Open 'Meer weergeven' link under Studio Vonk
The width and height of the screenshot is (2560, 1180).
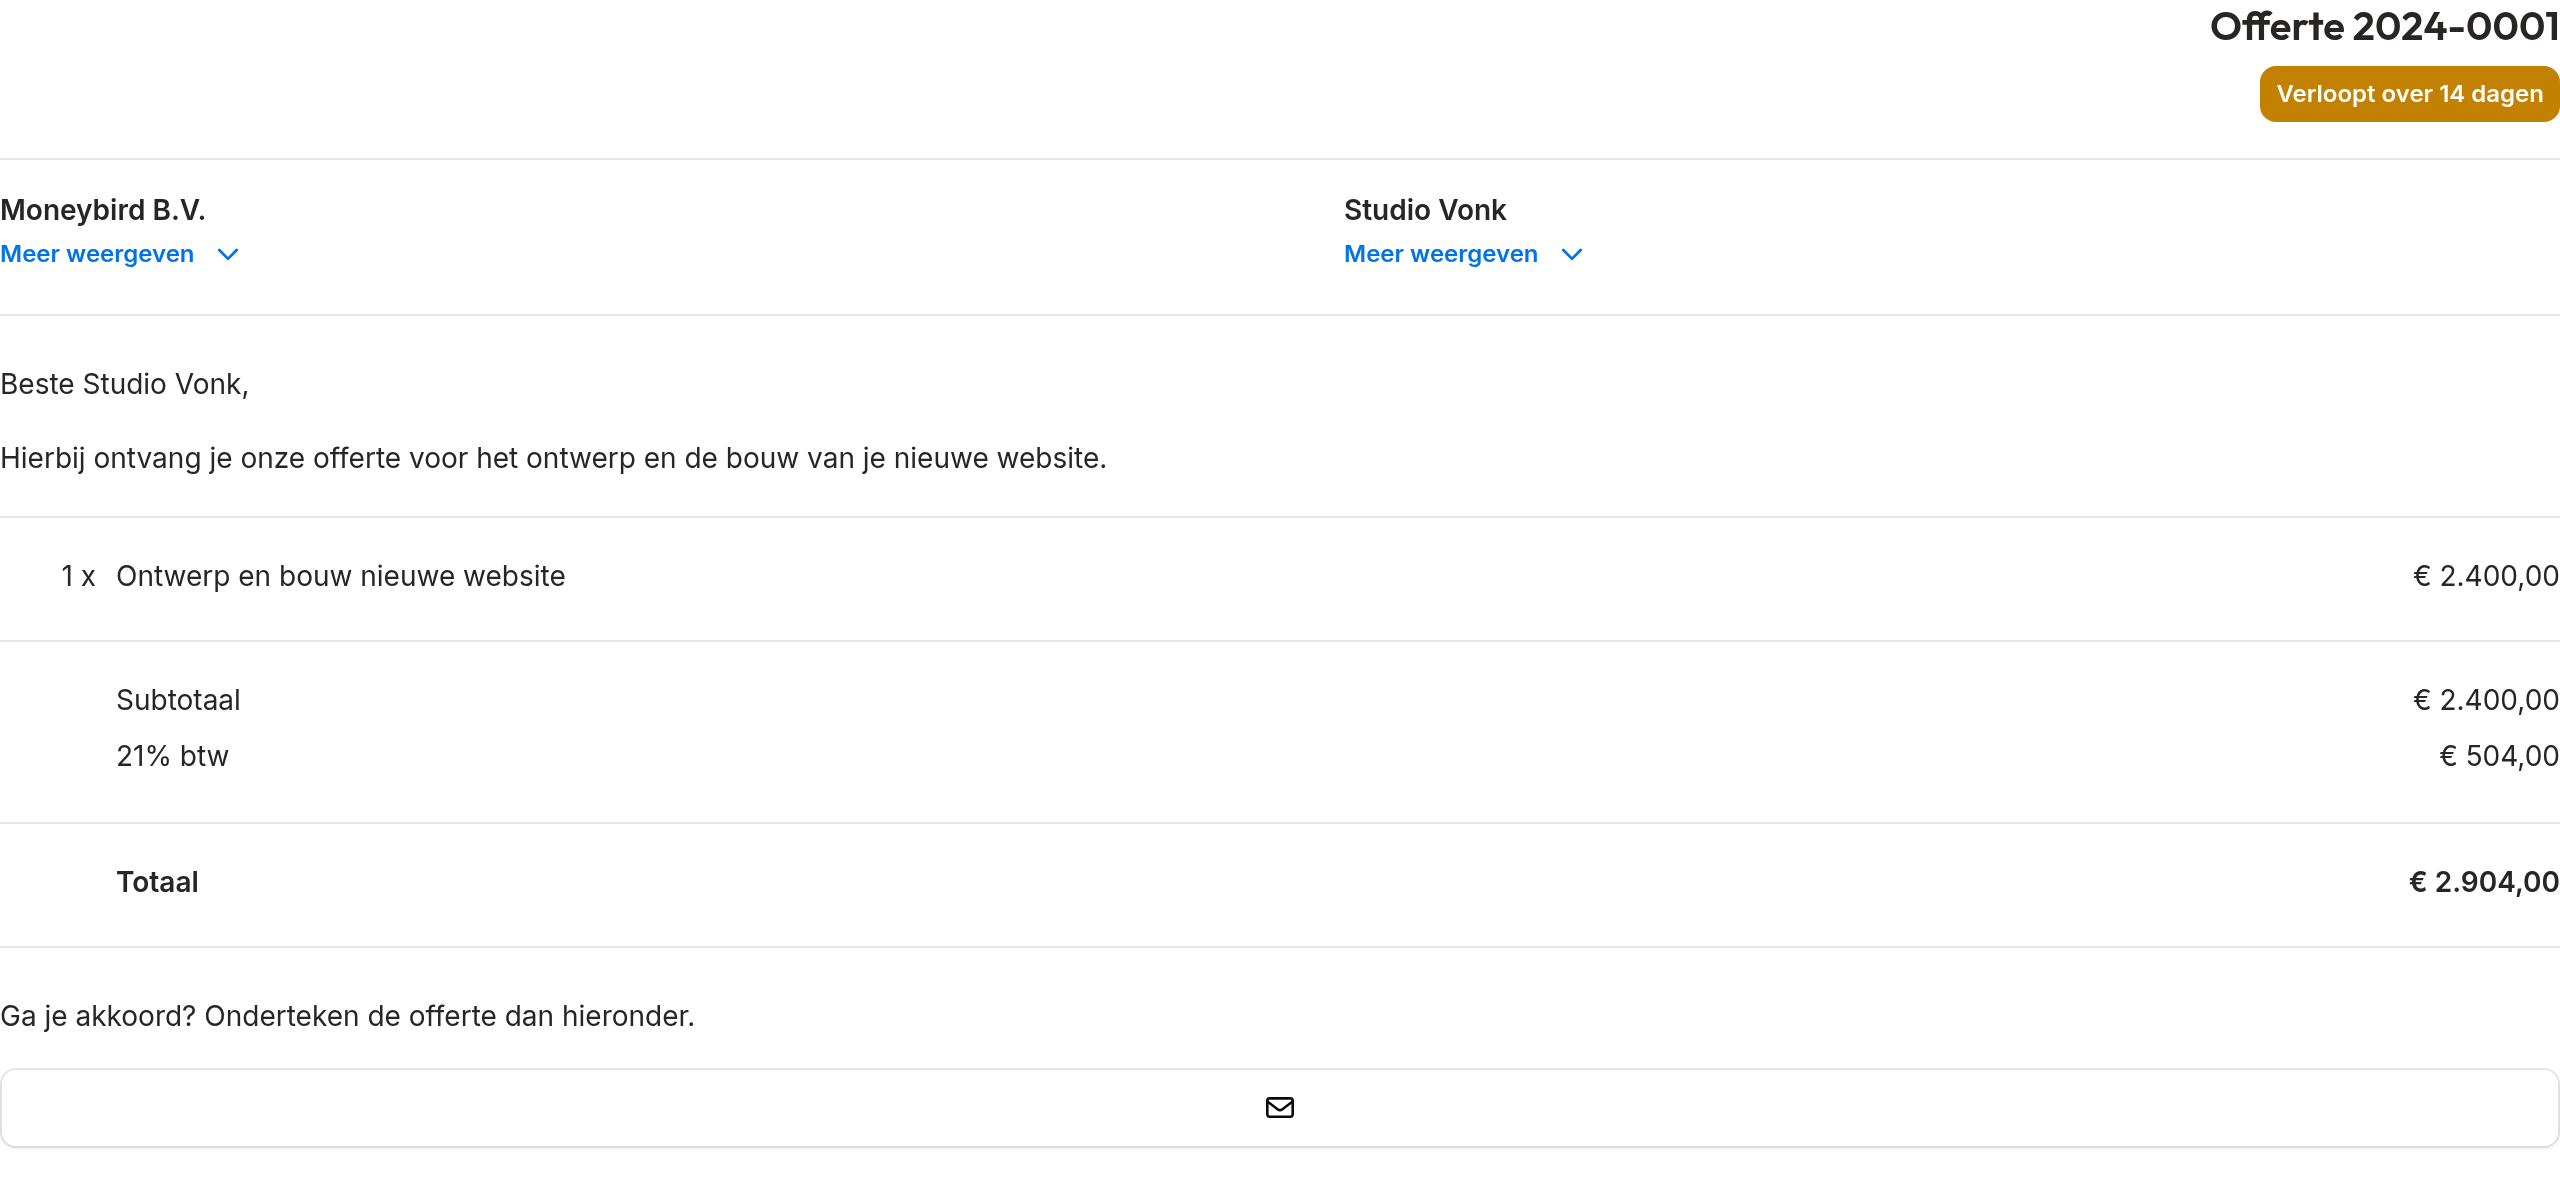pos(1440,254)
